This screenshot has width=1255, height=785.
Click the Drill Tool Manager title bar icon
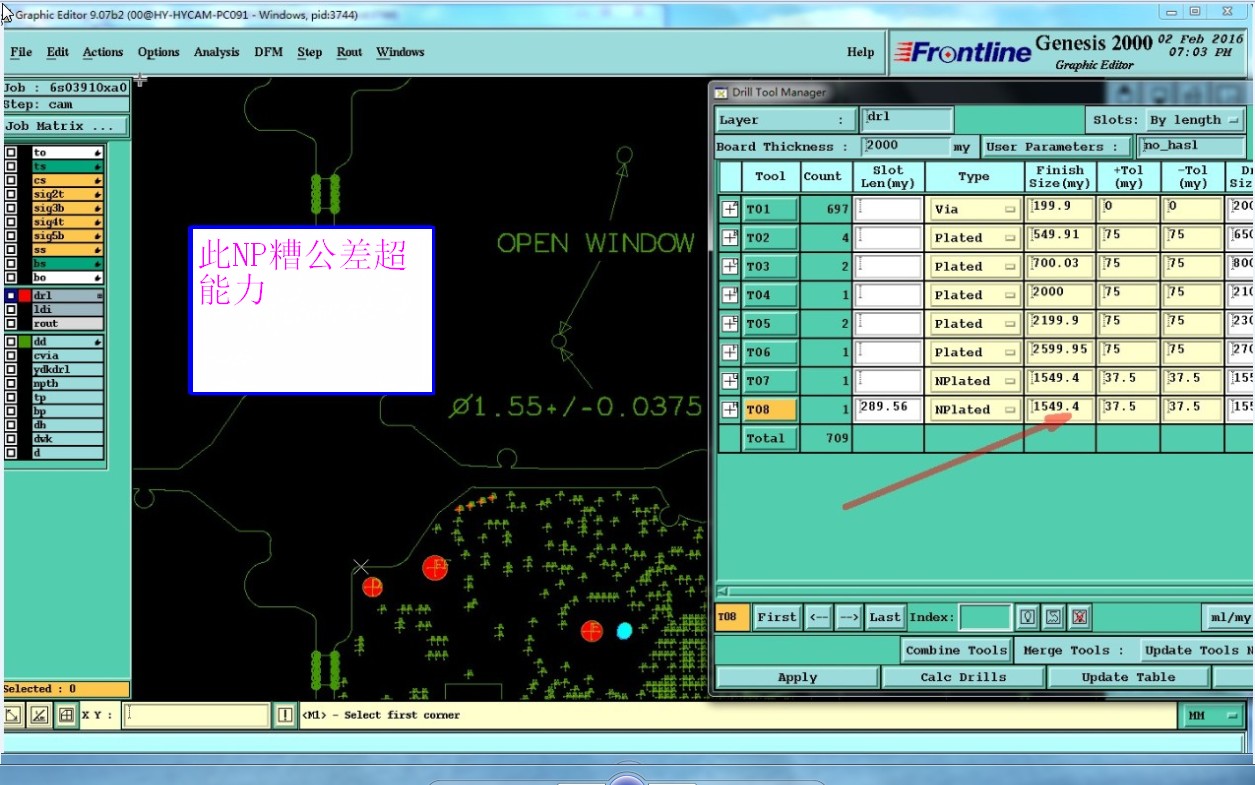click(721, 92)
